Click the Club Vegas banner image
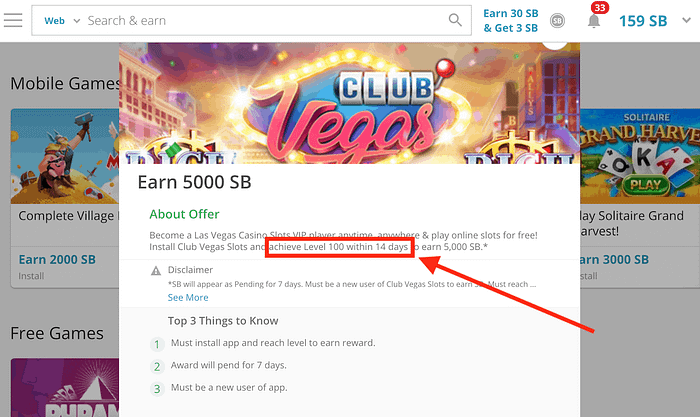Viewport: 700px width, 417px height. (x=350, y=103)
